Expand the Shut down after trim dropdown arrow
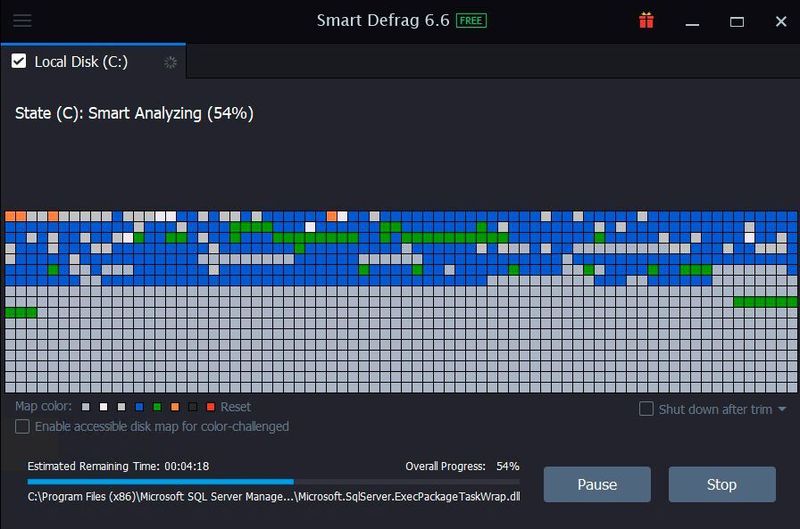Image resolution: width=800 pixels, height=529 pixels. point(782,409)
